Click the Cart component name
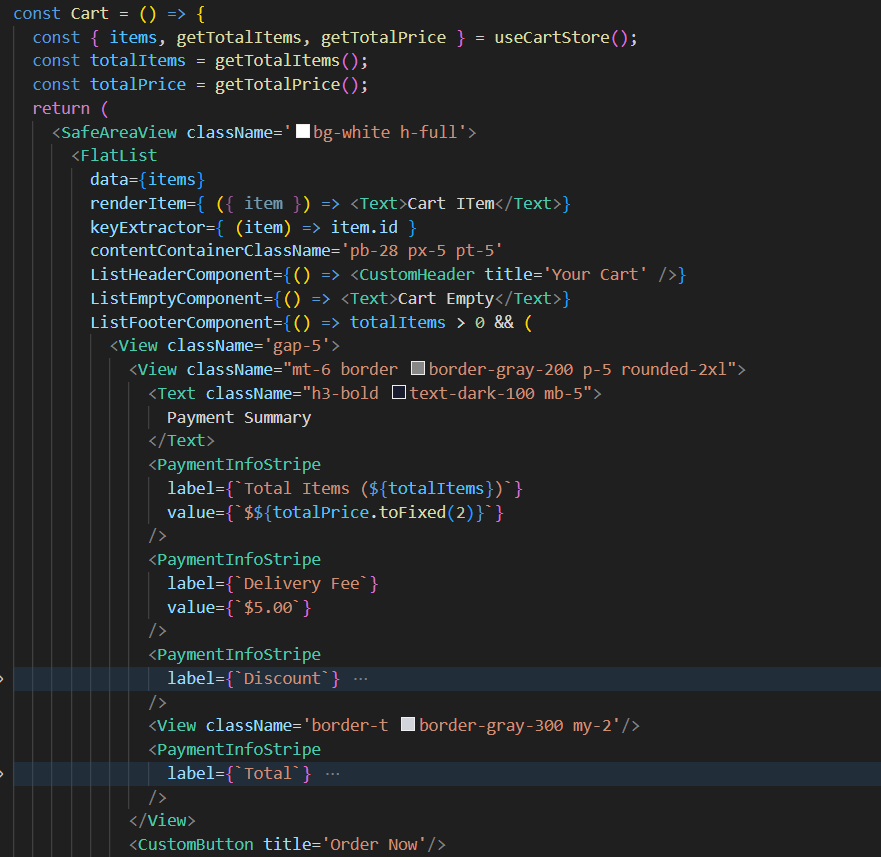This screenshot has width=881, height=857. (90, 13)
